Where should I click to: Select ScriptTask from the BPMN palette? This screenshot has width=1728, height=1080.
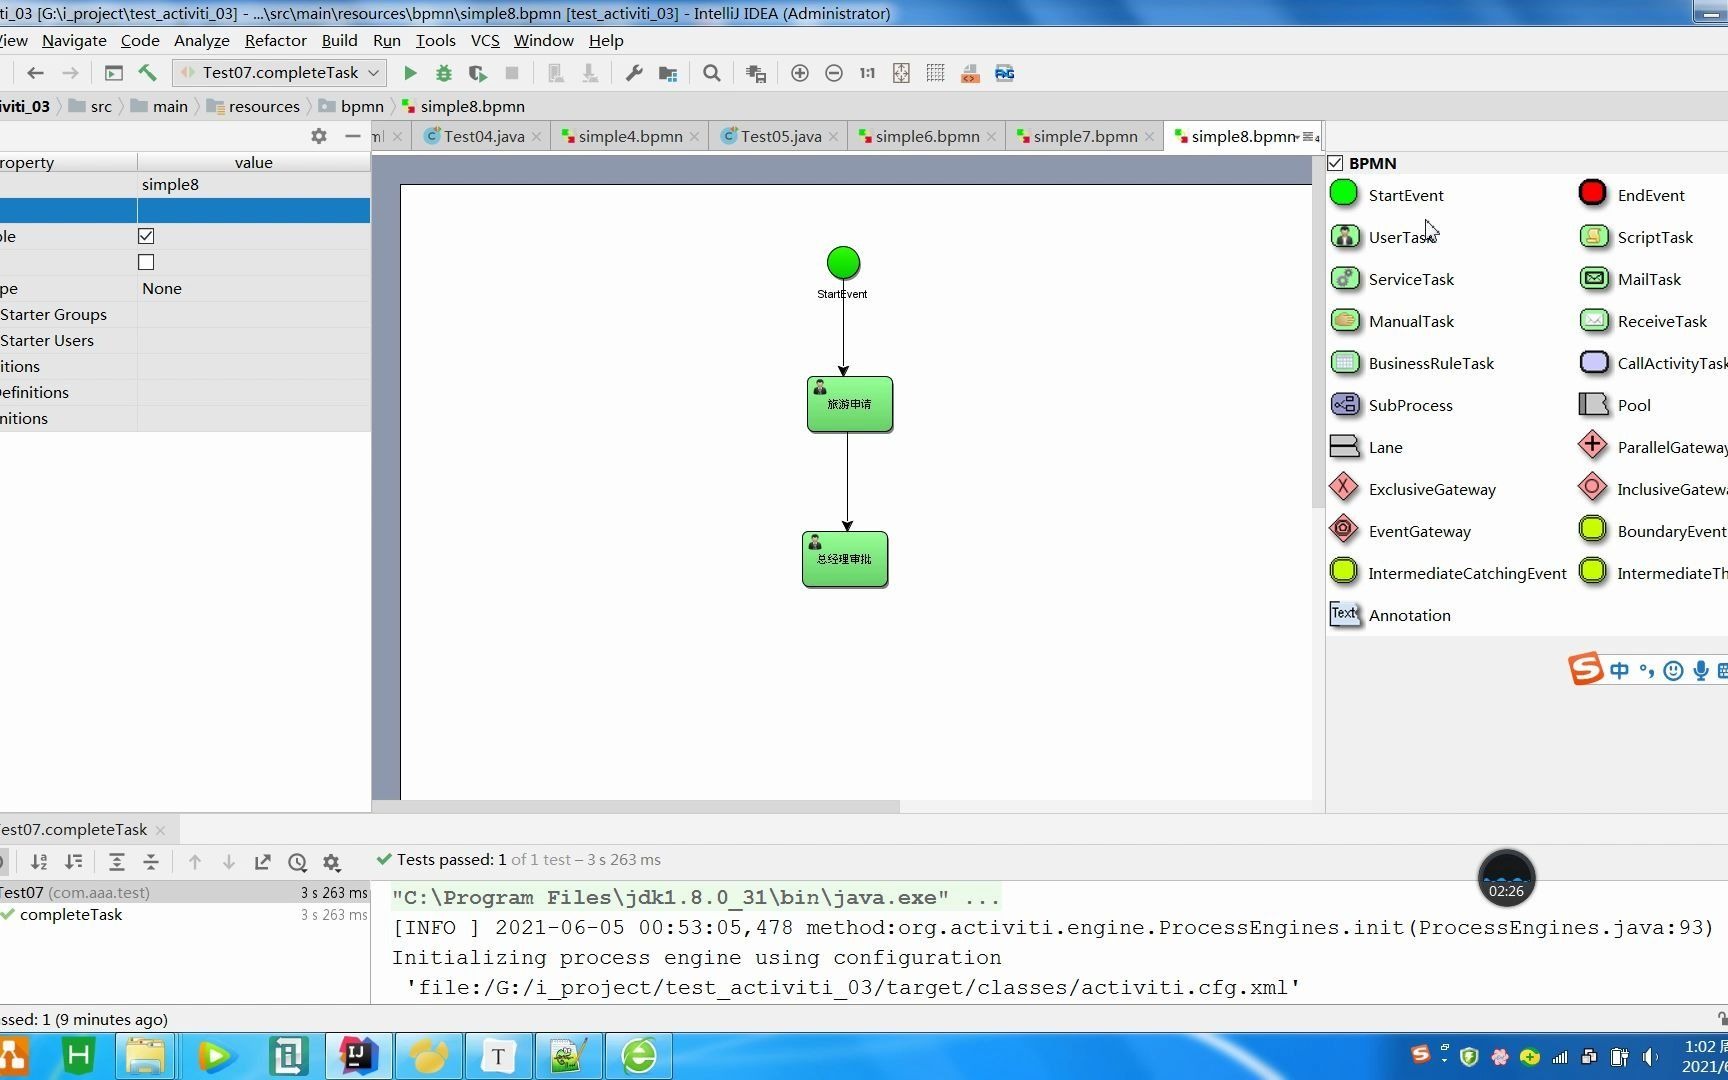(x=1637, y=237)
